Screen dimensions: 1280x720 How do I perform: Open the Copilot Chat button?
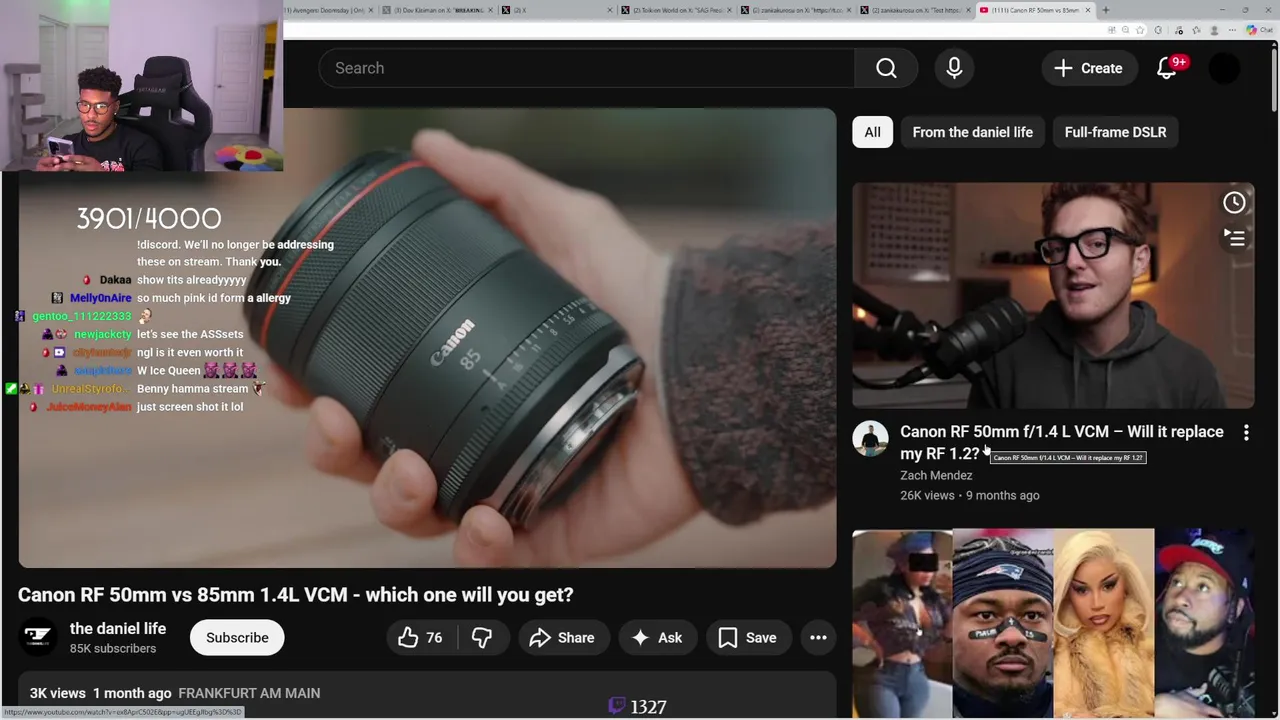[x=1262, y=30]
